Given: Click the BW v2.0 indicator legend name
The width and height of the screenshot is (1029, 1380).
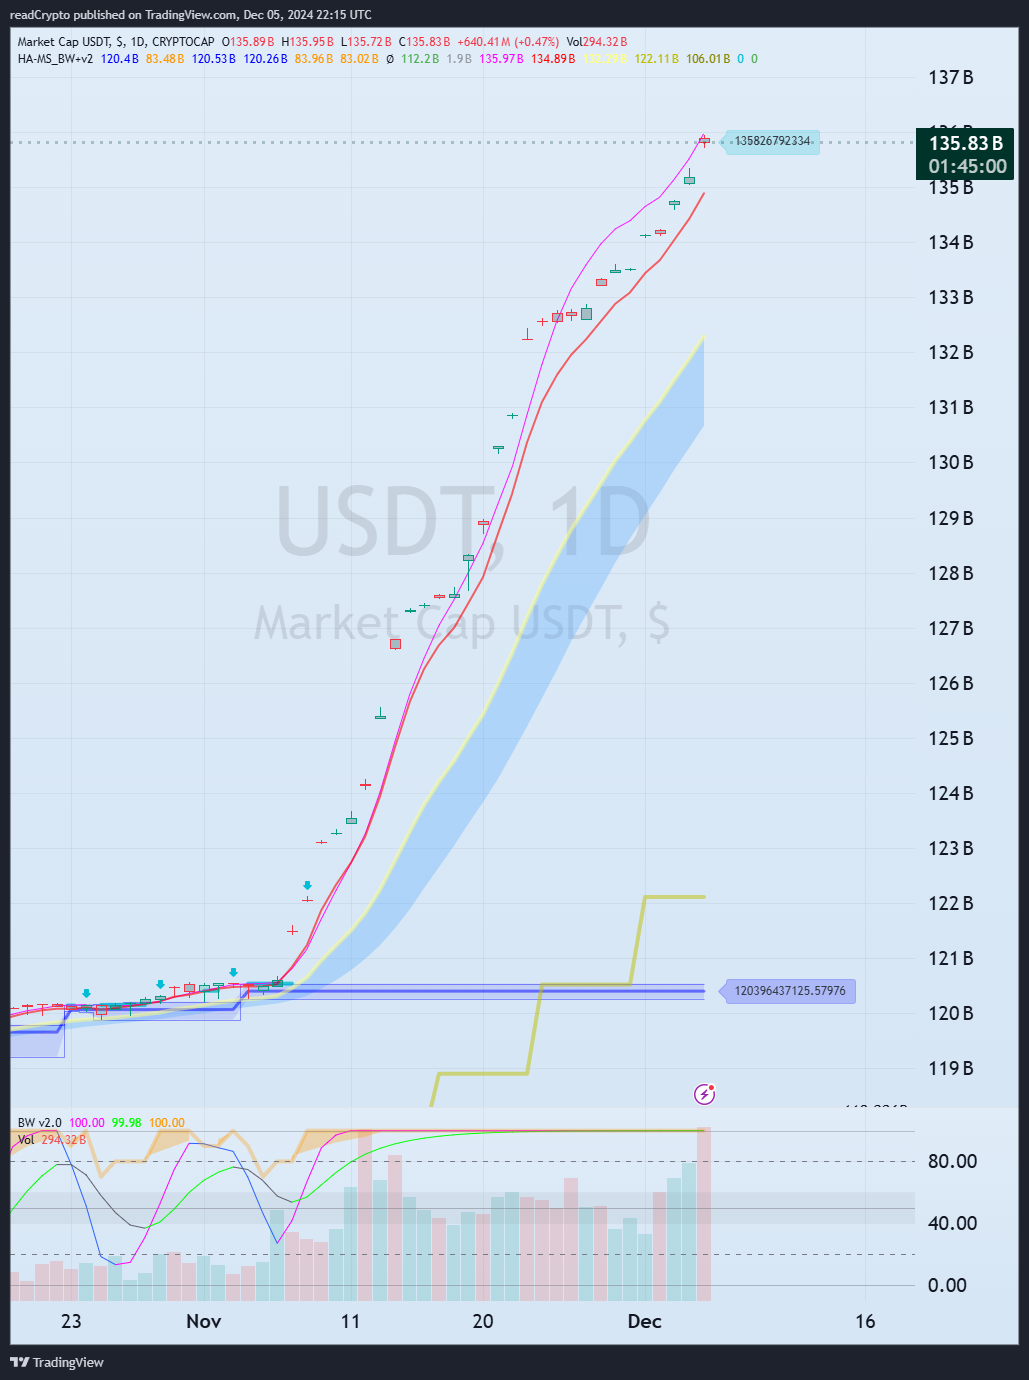Looking at the screenshot, I should click(x=39, y=1123).
